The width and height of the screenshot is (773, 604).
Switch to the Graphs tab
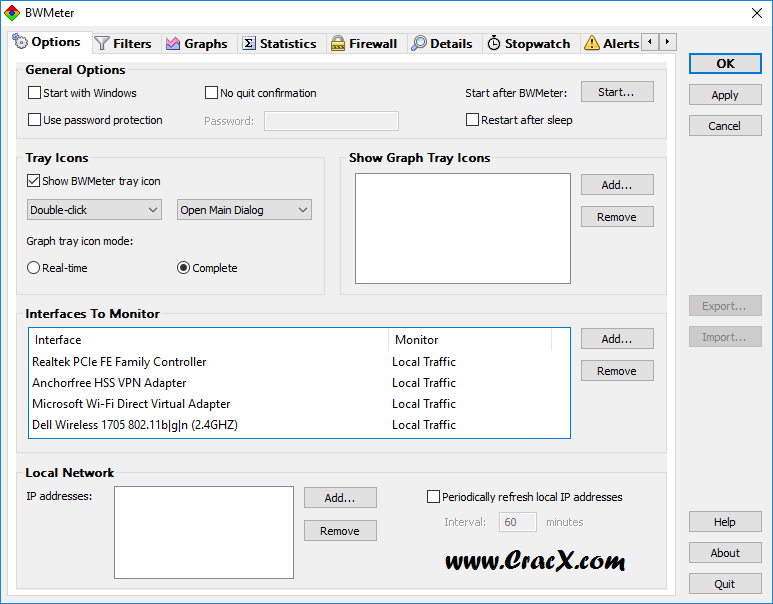point(197,43)
